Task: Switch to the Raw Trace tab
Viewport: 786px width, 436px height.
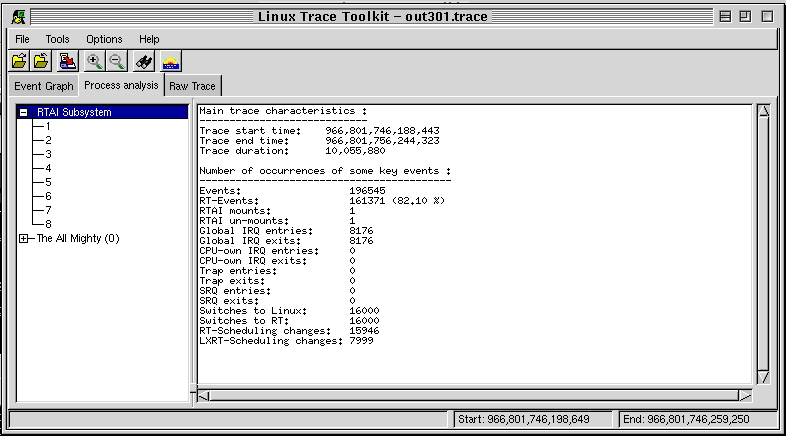Action: [192, 86]
